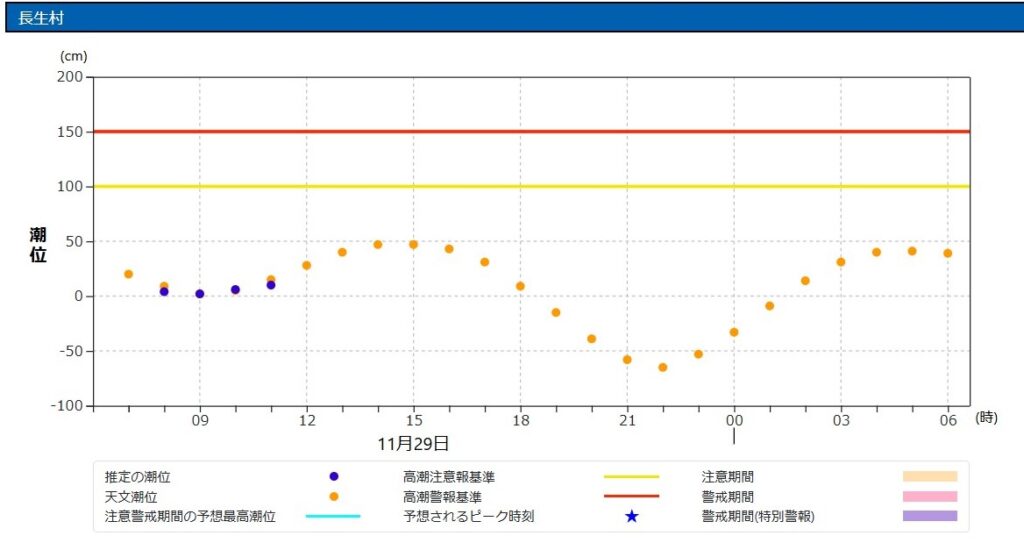Click the 注意警戒期間の予想最高潮位 legend label
Viewport: 1024px width, 543px height.
coord(190,516)
